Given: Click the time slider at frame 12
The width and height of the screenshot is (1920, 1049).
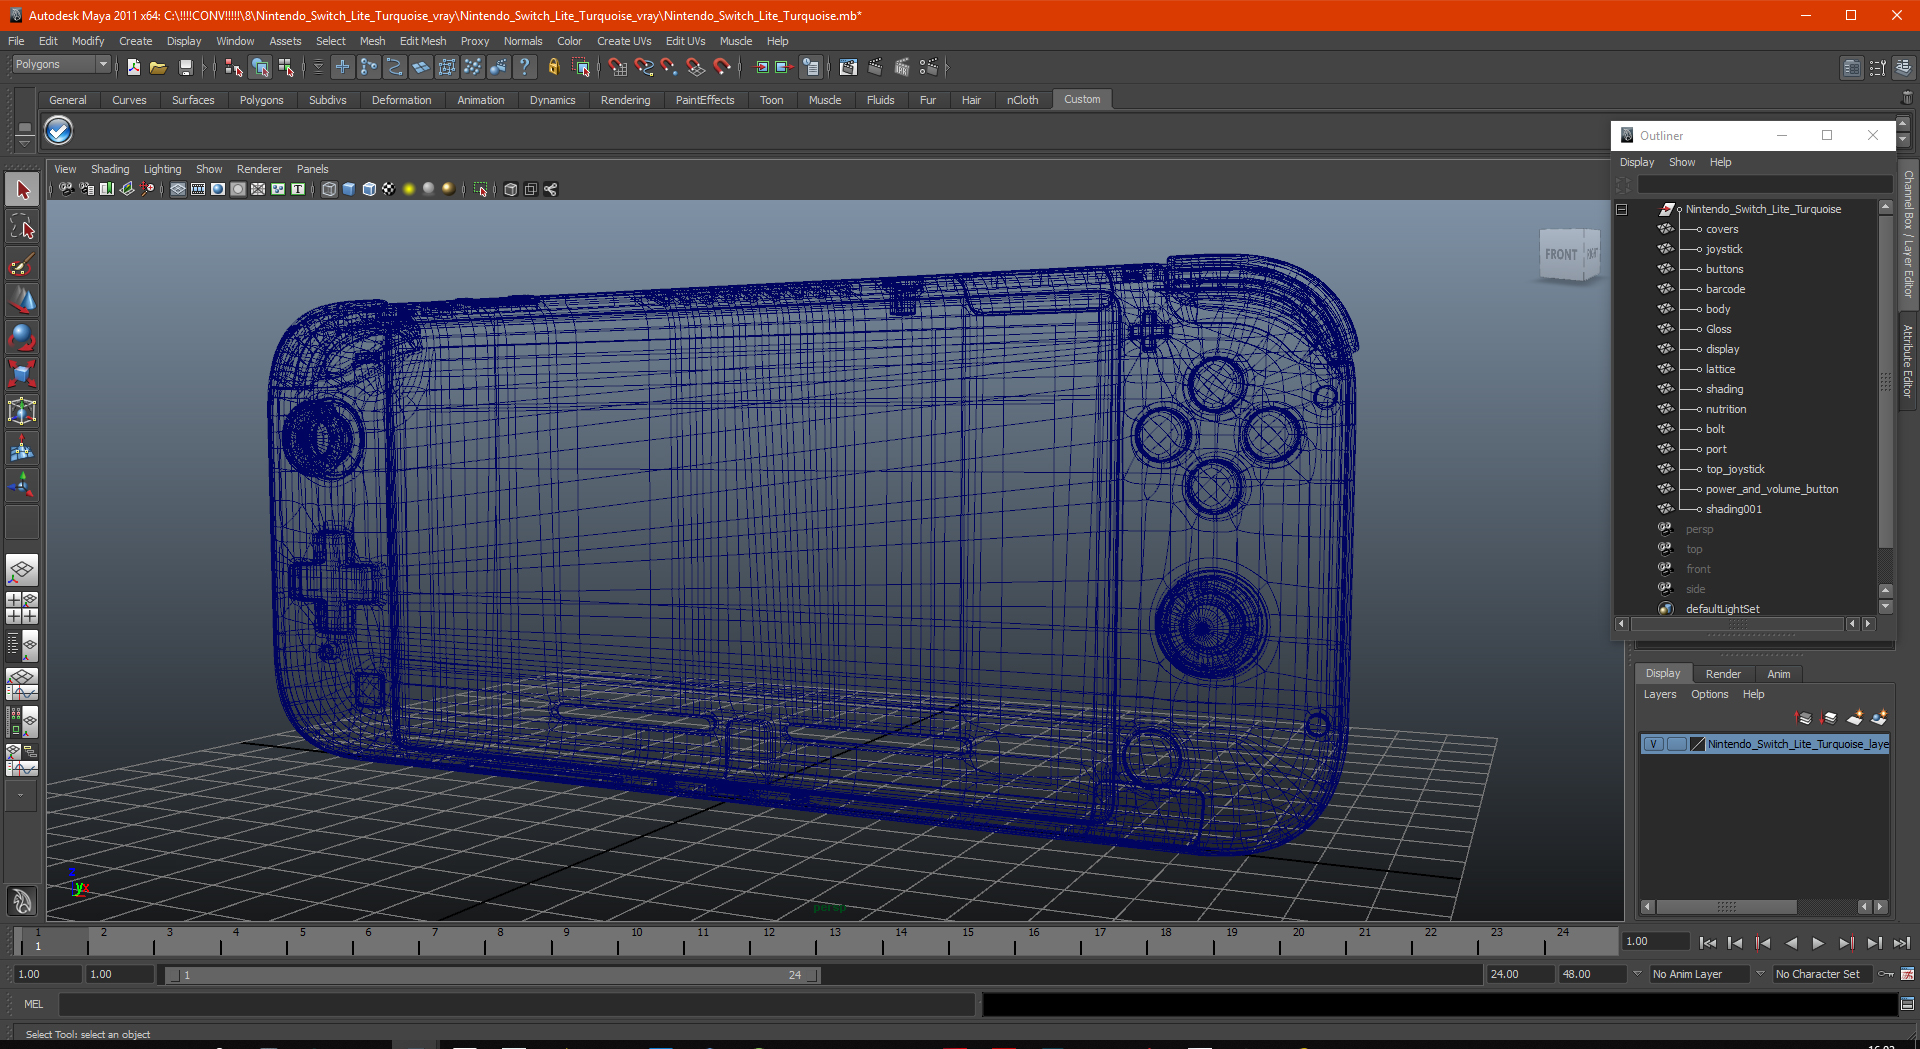Looking at the screenshot, I should pos(768,941).
